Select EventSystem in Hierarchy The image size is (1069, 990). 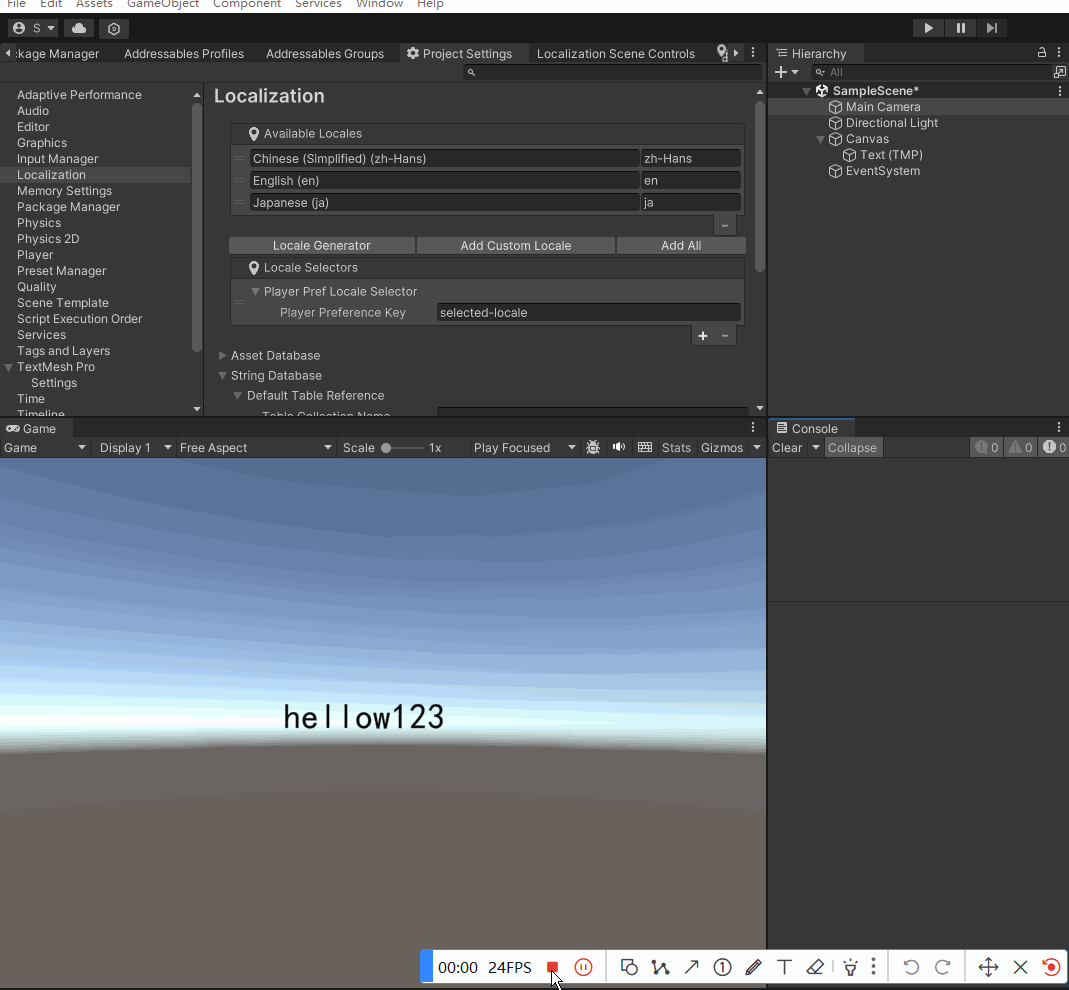(882, 171)
